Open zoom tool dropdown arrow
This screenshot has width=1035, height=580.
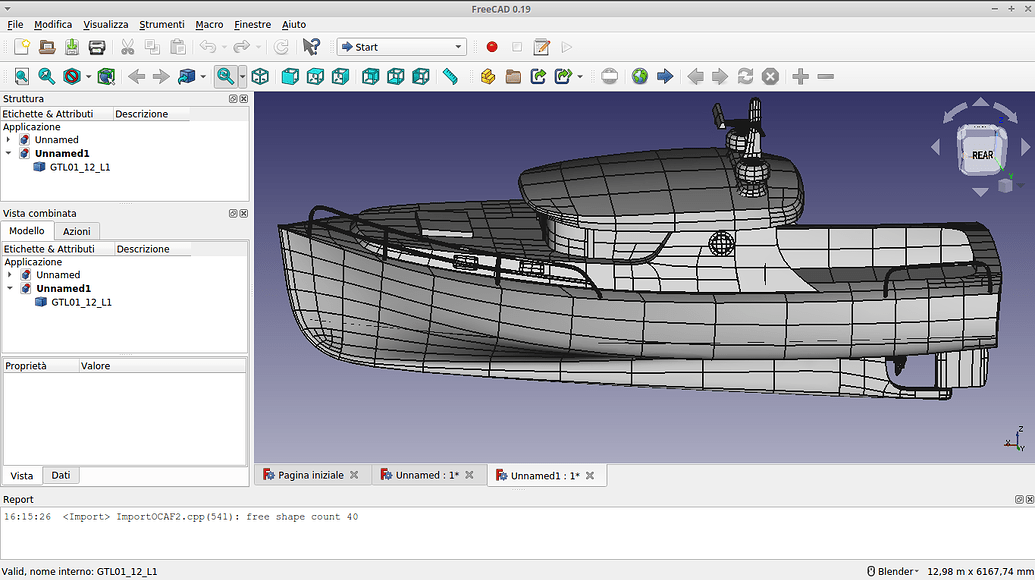point(242,77)
